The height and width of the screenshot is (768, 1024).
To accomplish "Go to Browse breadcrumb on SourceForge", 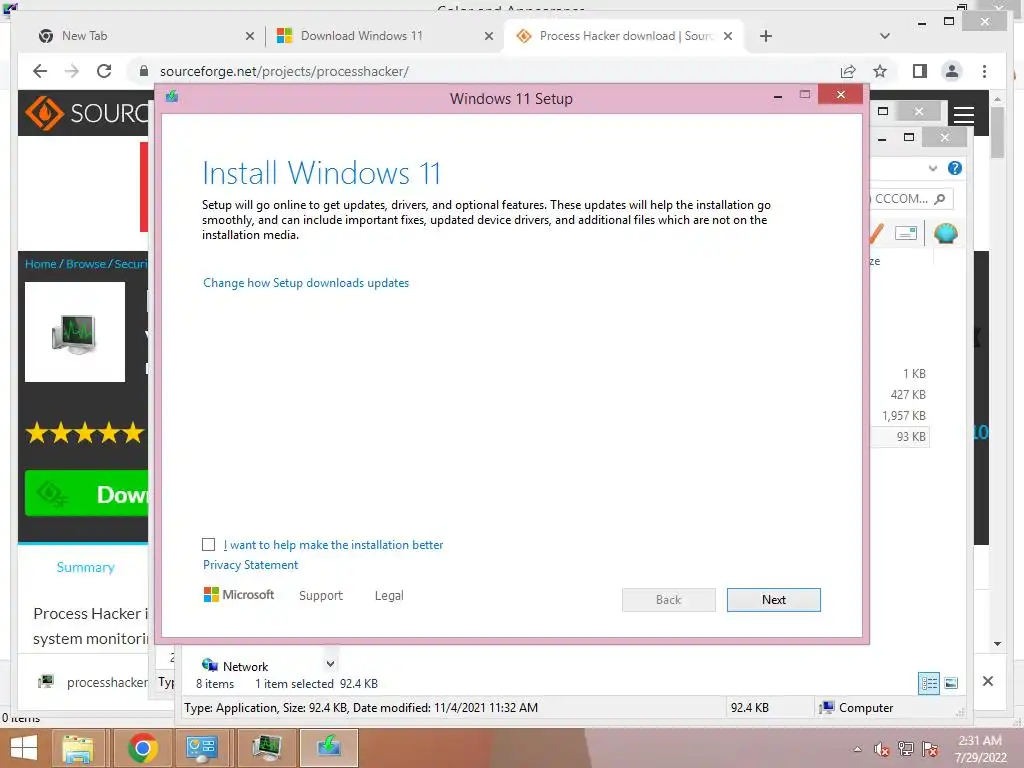I will (x=86, y=264).
